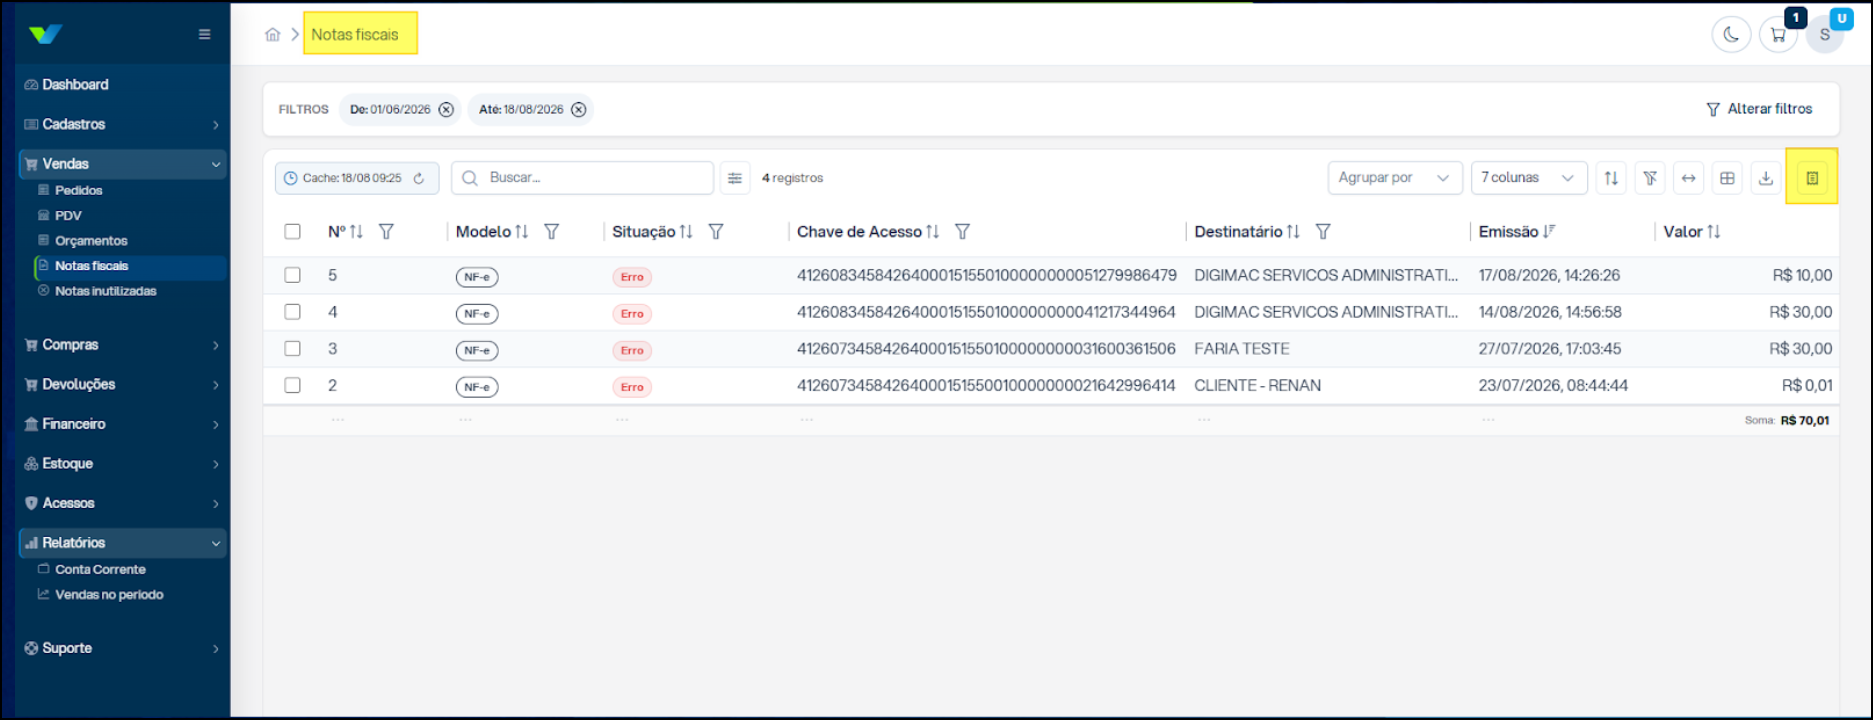1873x720 pixels.
Task: Expand the Compras sidebar menu
Action: click(123, 345)
